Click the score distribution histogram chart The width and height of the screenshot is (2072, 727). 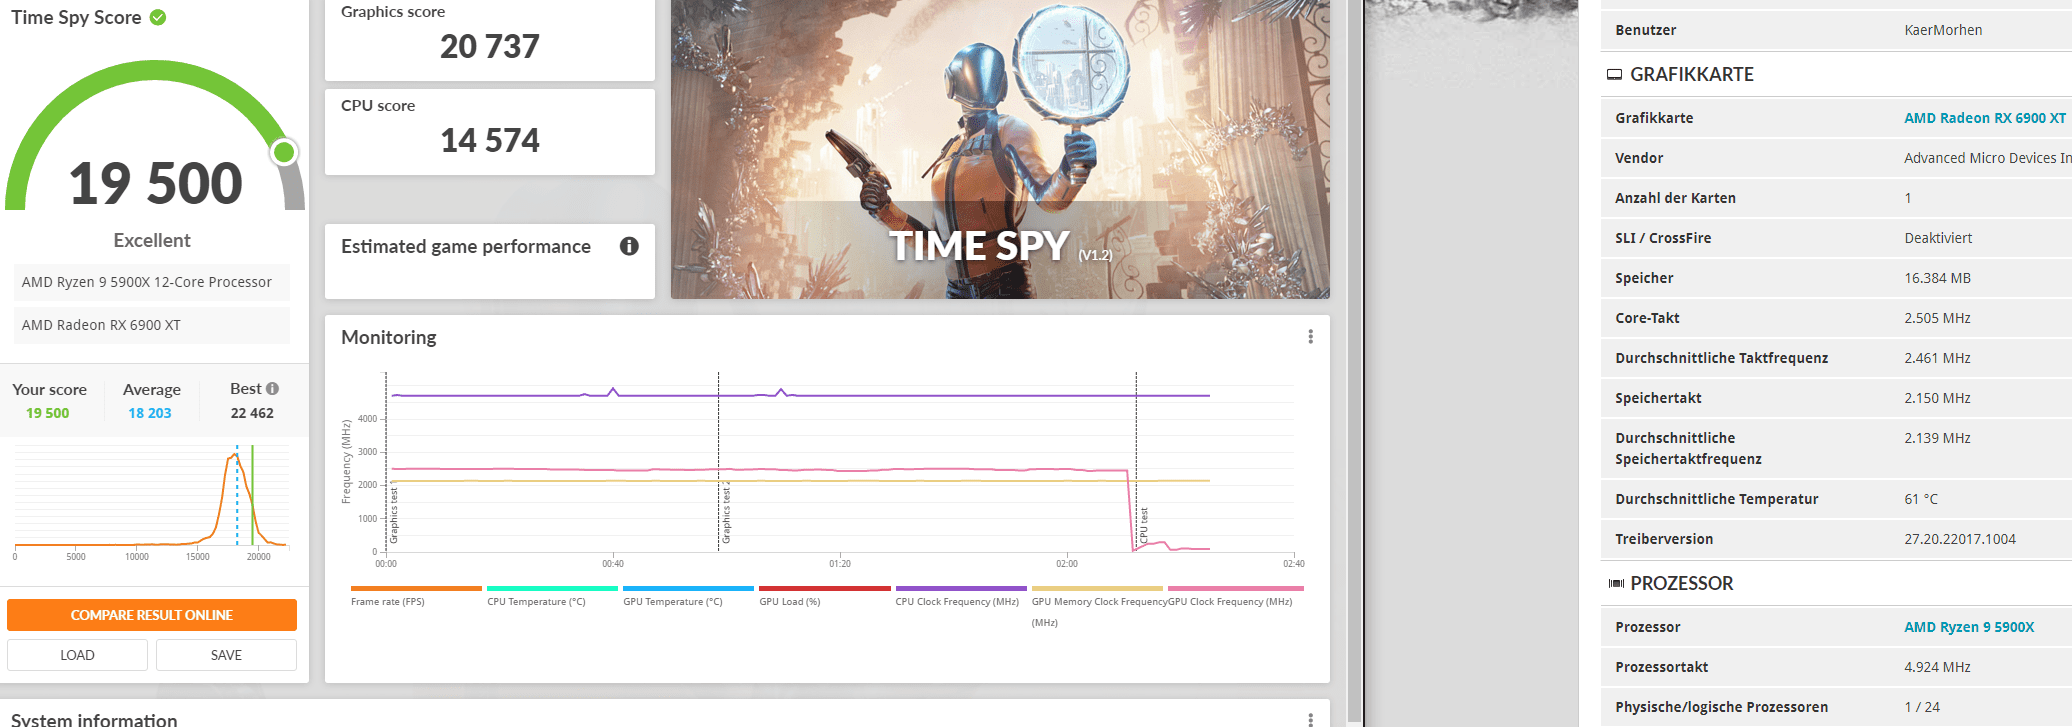[x=151, y=500]
